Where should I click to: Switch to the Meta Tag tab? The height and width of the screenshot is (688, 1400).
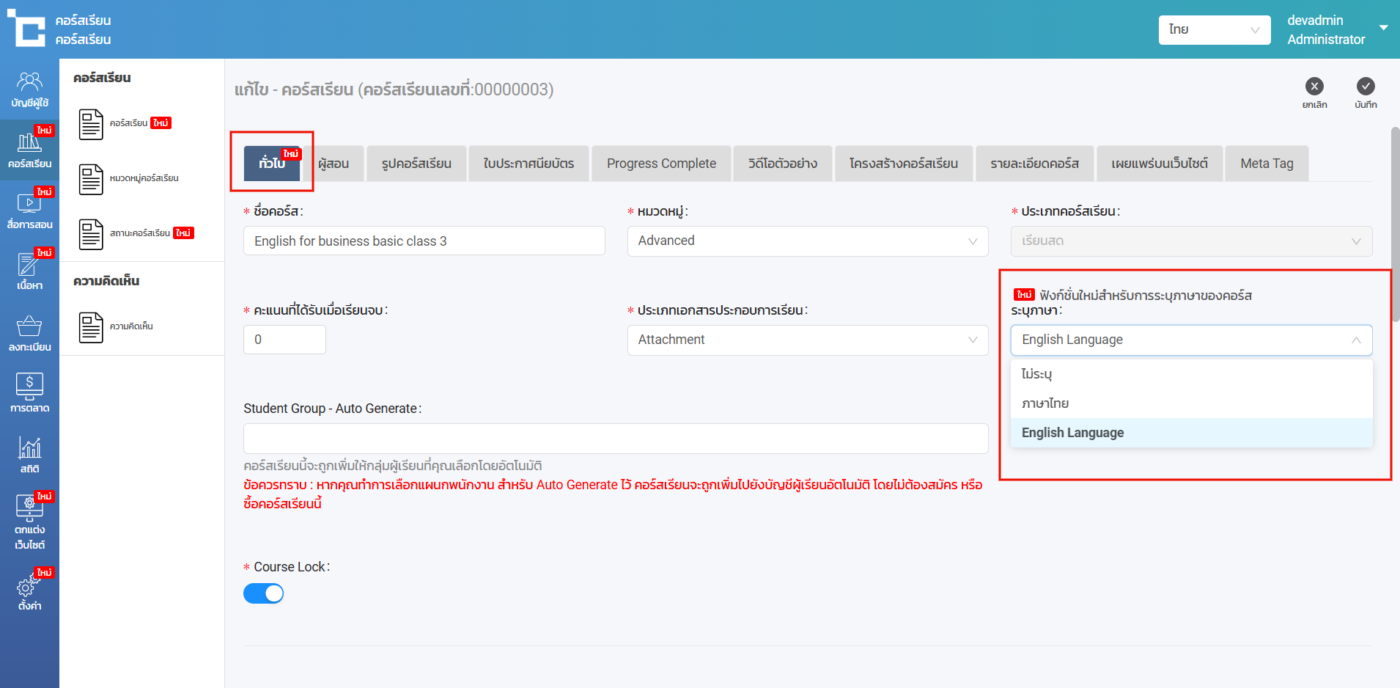1266,163
